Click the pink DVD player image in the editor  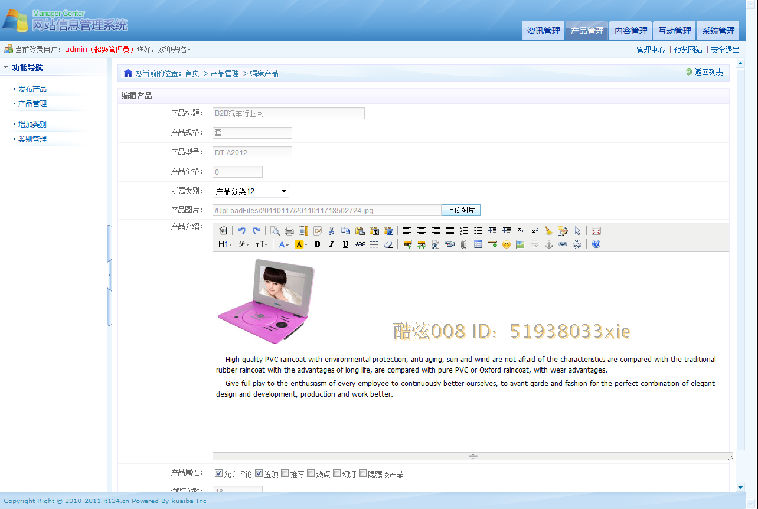(266, 301)
